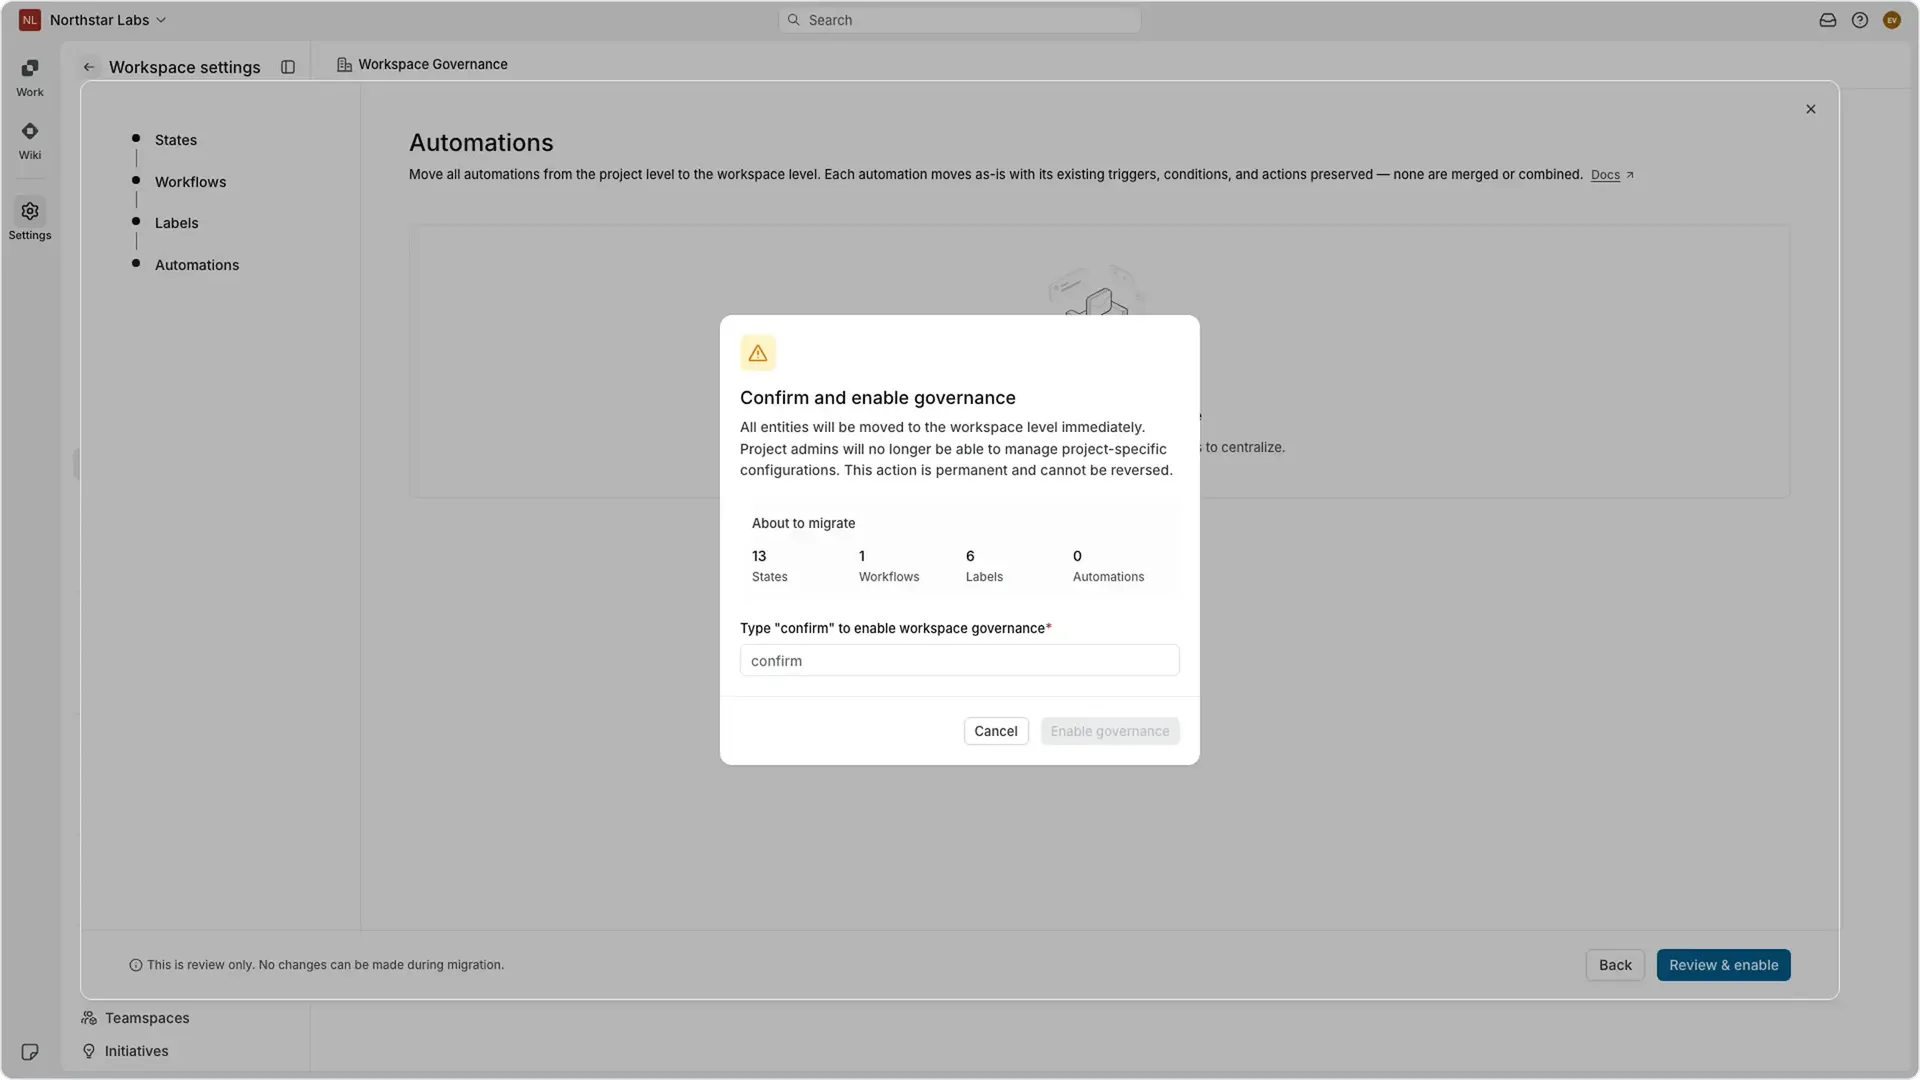Click the "0" Automations count
The width and height of the screenshot is (1920, 1080).
1077,556
